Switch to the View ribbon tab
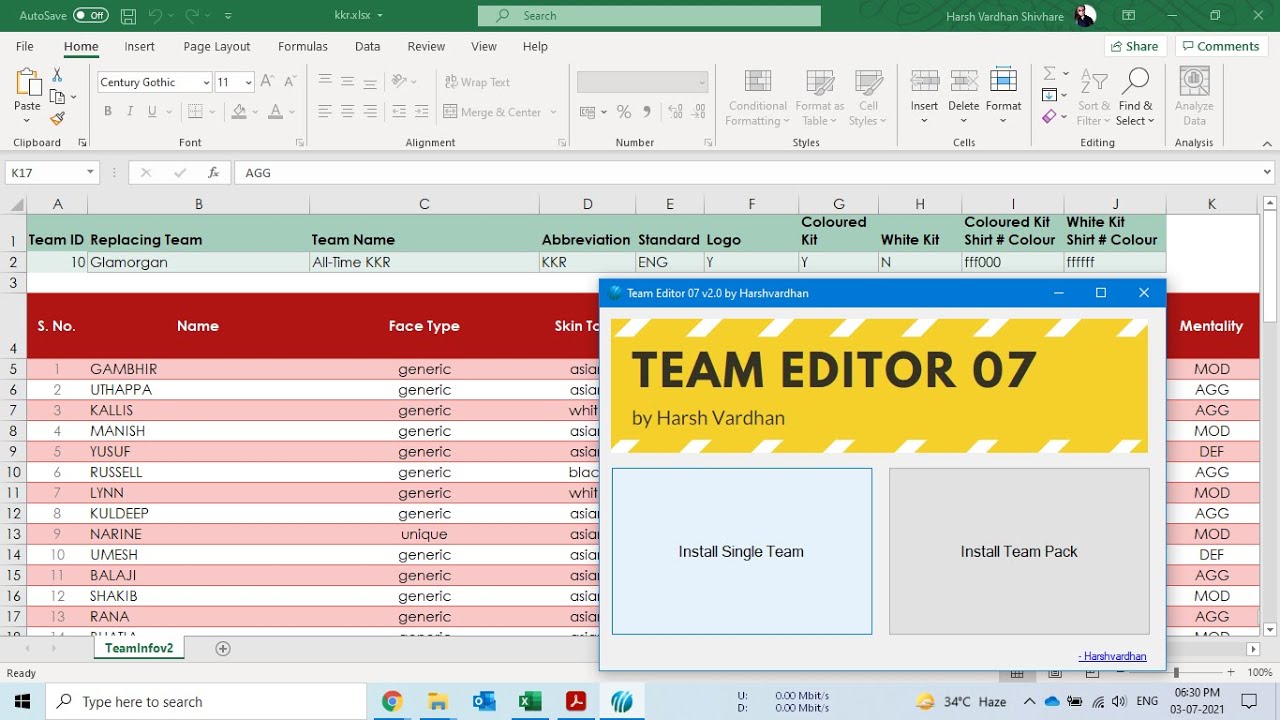The height and width of the screenshot is (720, 1280). pos(484,46)
